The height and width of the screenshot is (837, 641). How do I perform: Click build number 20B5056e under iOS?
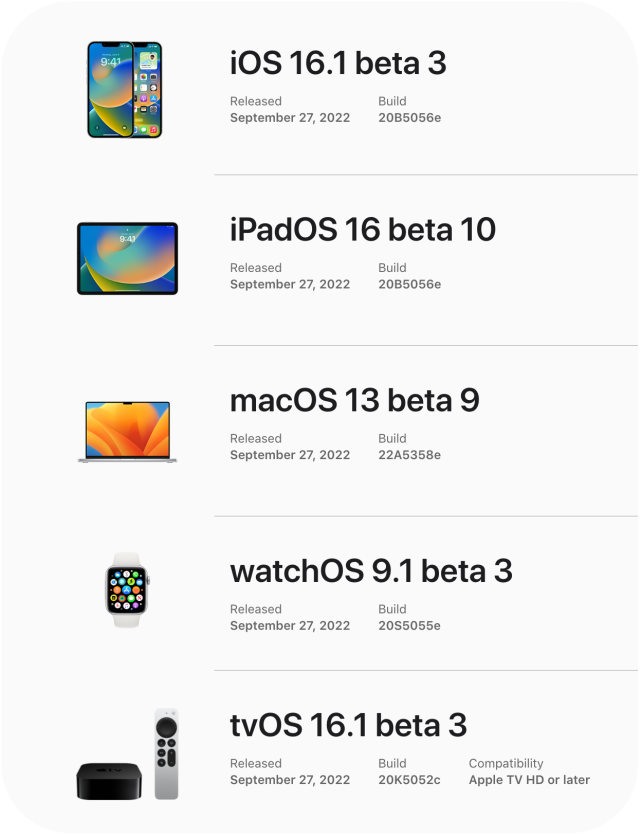point(409,117)
